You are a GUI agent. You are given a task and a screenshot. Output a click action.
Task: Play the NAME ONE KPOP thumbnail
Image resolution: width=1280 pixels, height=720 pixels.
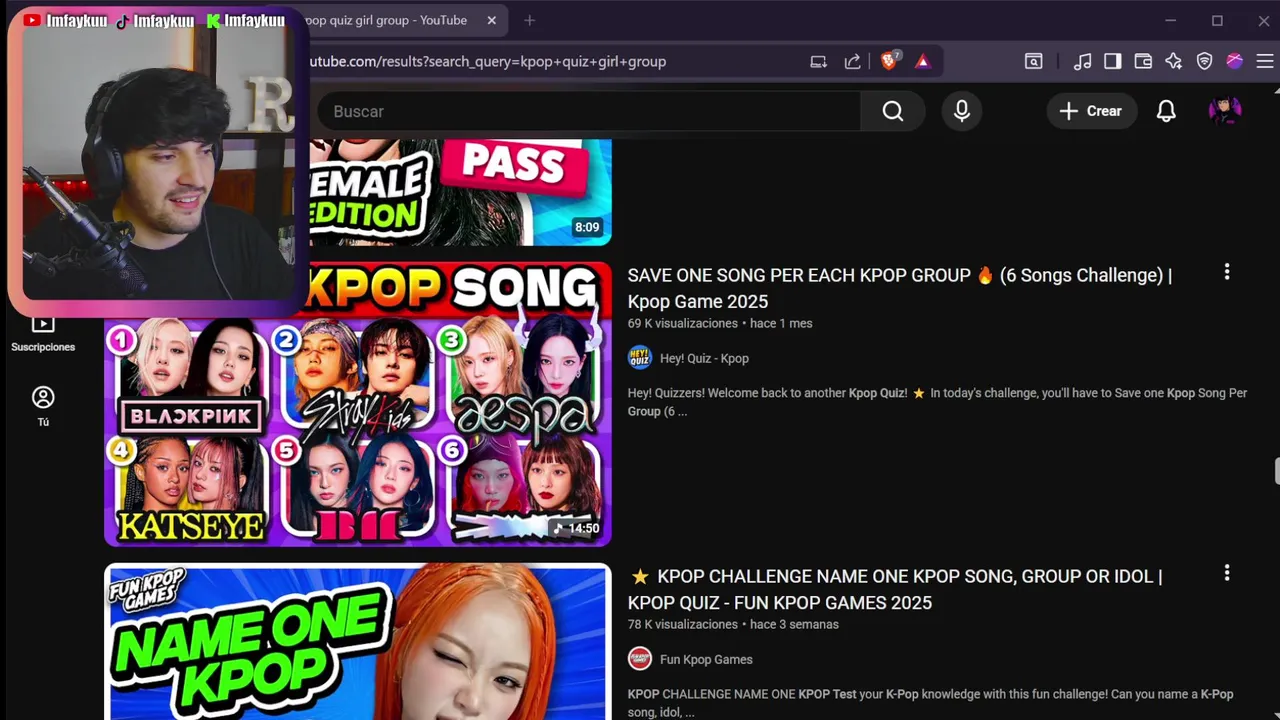pyautogui.click(x=358, y=641)
